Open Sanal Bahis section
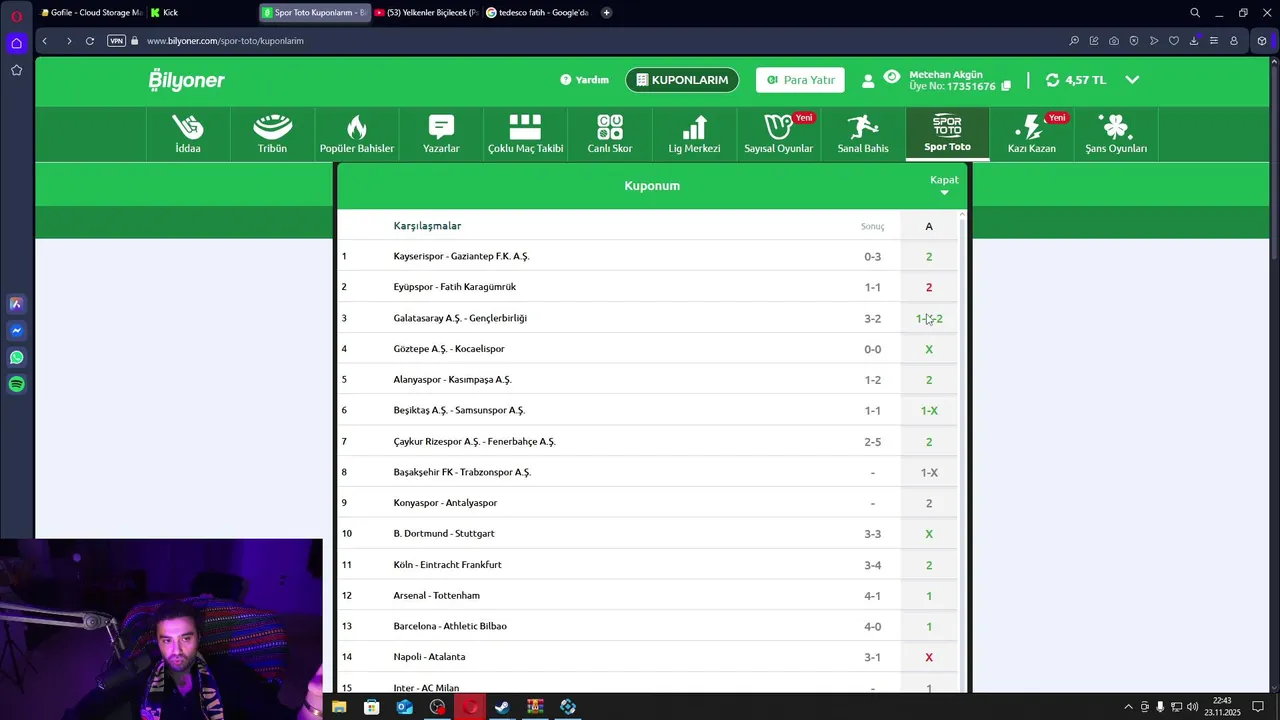 [863, 134]
